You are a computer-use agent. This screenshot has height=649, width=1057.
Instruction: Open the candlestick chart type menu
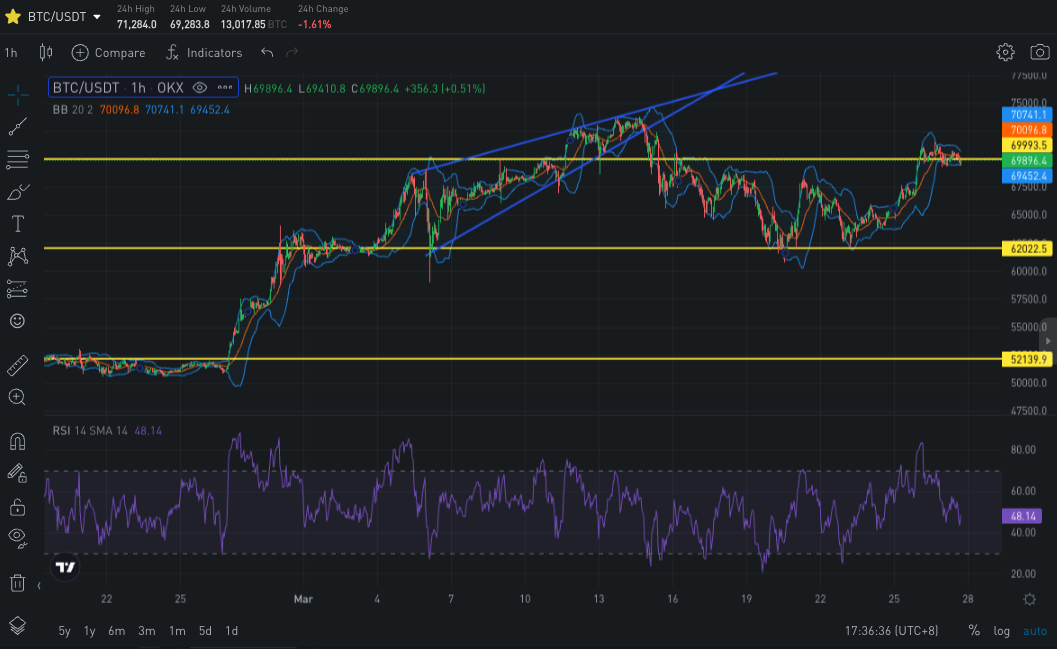pos(45,52)
